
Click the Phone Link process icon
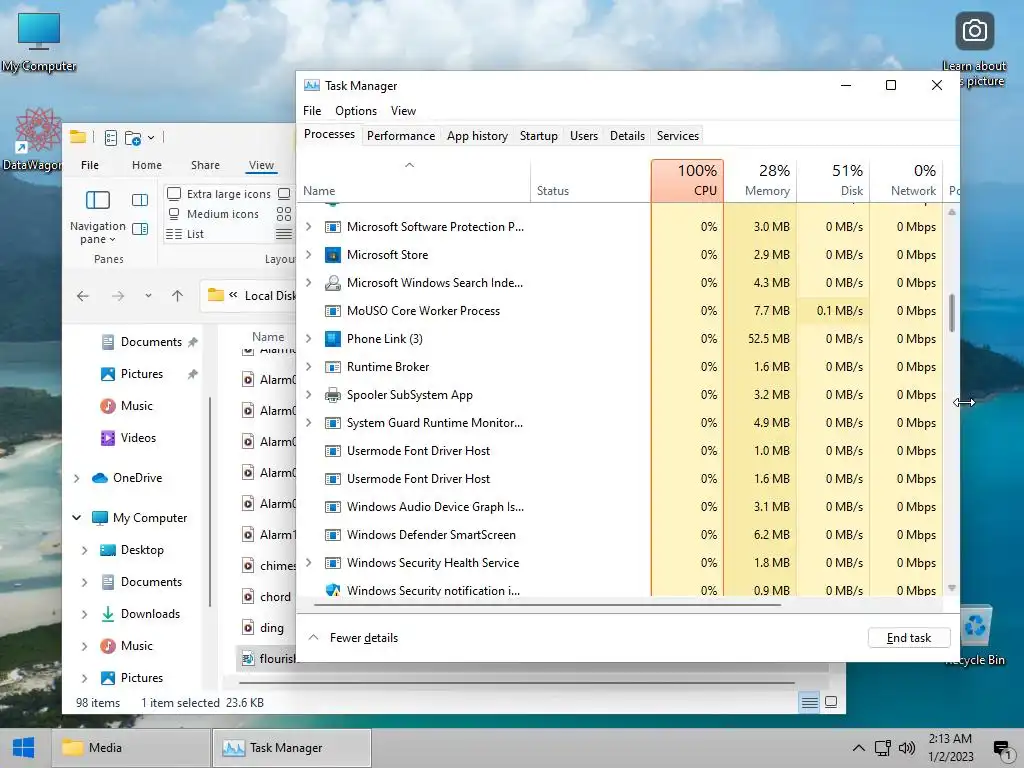coord(332,339)
